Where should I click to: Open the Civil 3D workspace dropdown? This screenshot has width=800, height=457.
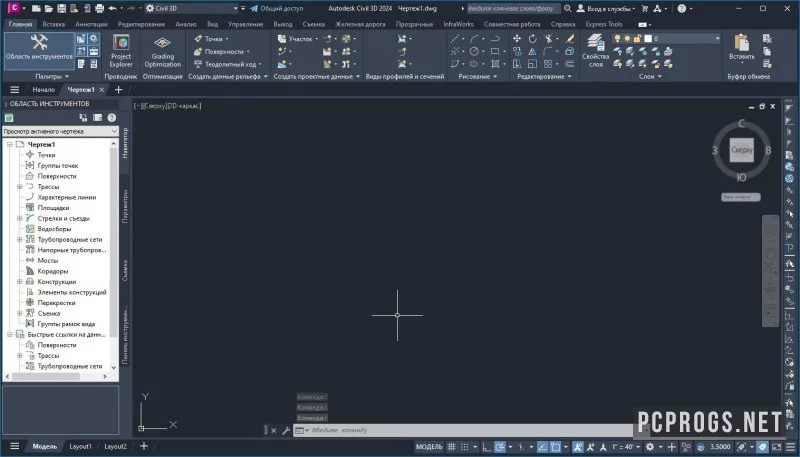tap(192, 8)
